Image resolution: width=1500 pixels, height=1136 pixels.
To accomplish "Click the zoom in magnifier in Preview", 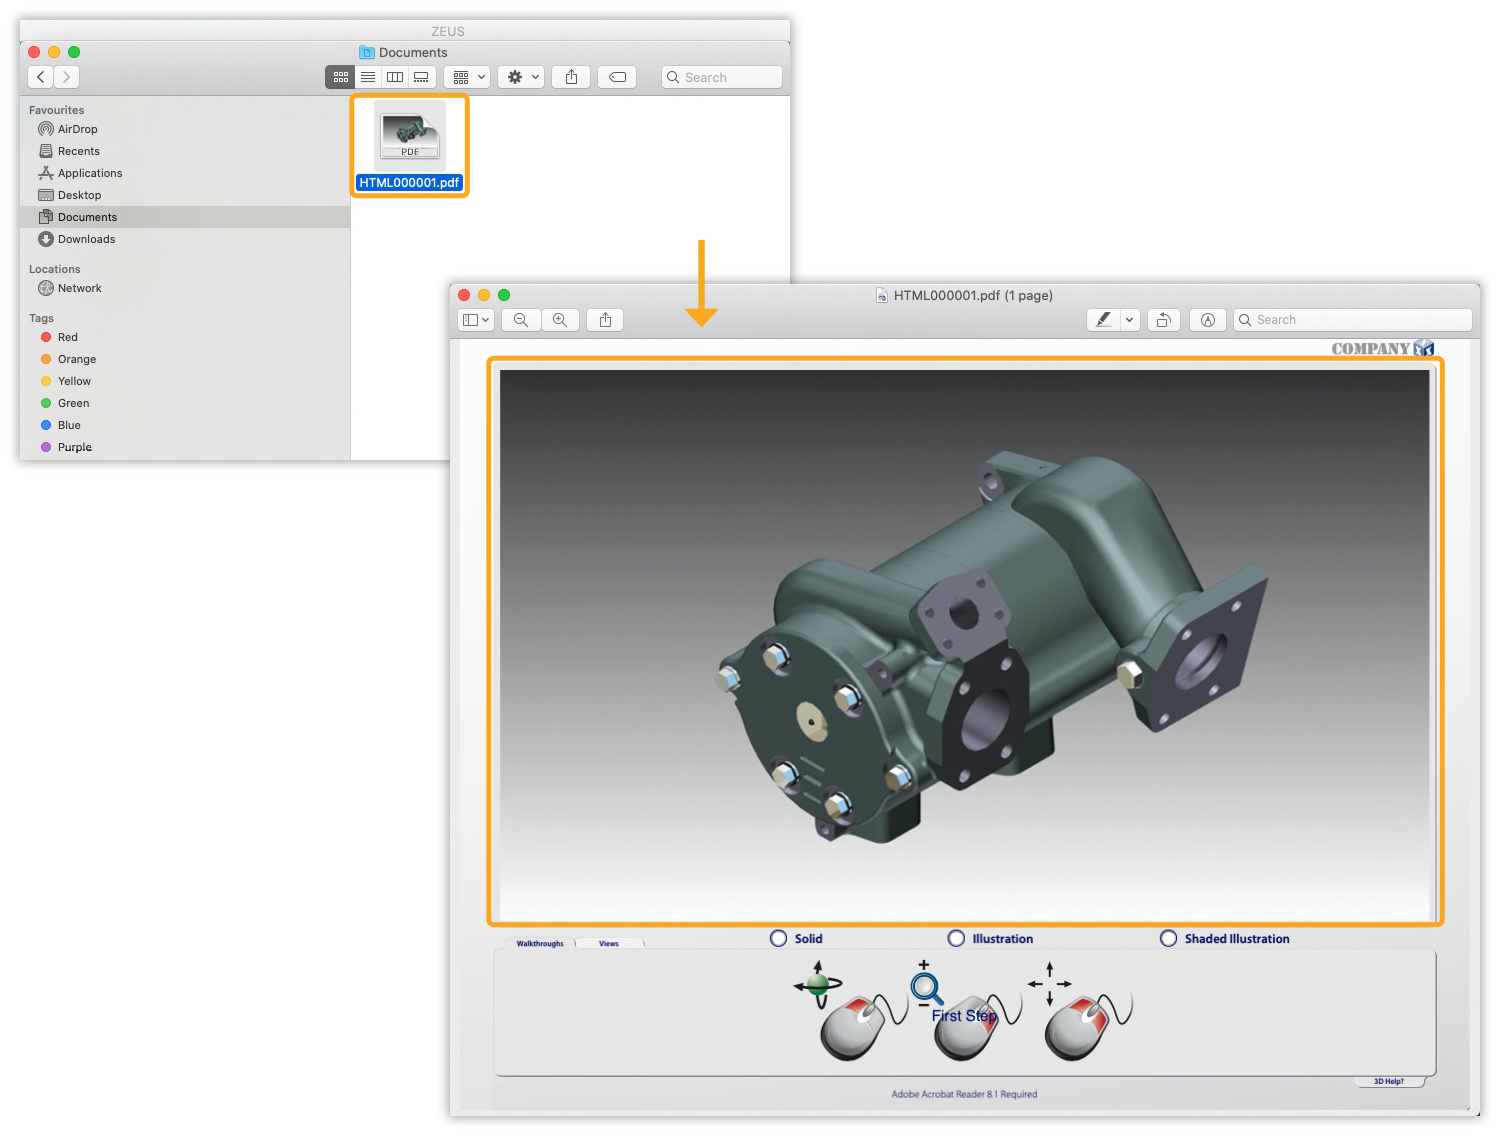I will pyautogui.click(x=560, y=320).
